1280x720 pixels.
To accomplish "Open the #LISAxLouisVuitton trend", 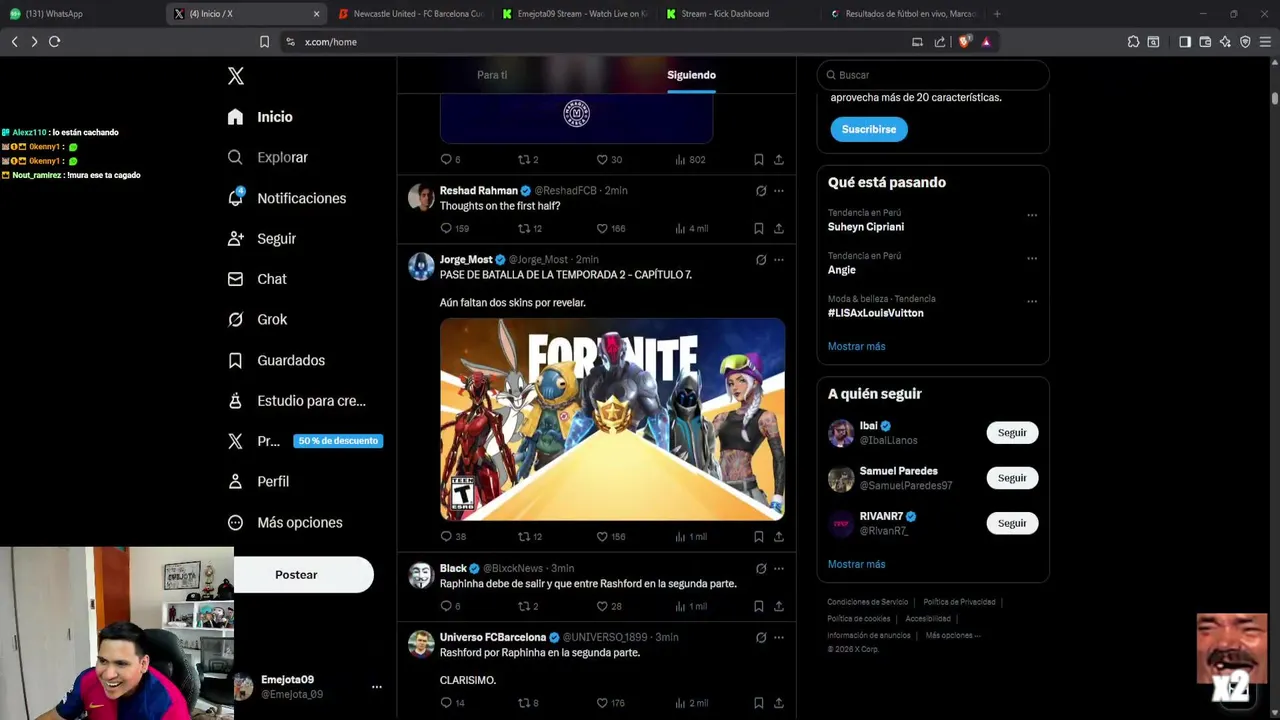I will click(x=876, y=313).
